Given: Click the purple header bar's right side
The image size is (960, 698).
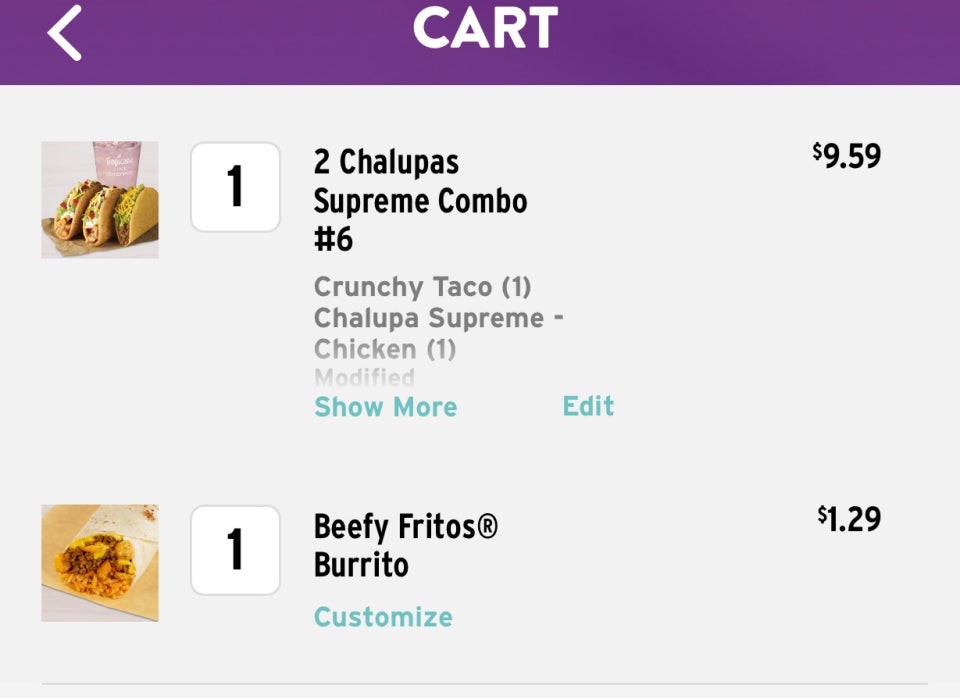Looking at the screenshot, I should click(x=800, y=40).
